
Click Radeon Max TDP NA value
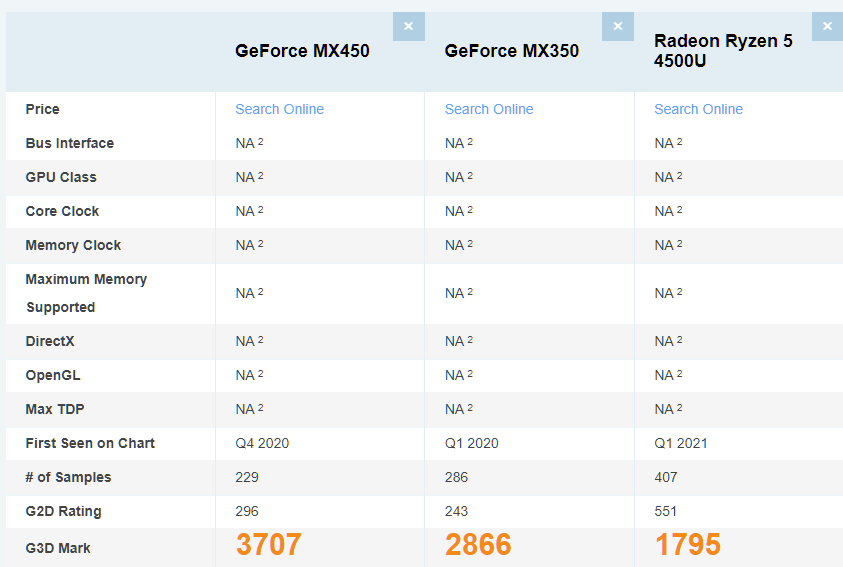tap(668, 409)
